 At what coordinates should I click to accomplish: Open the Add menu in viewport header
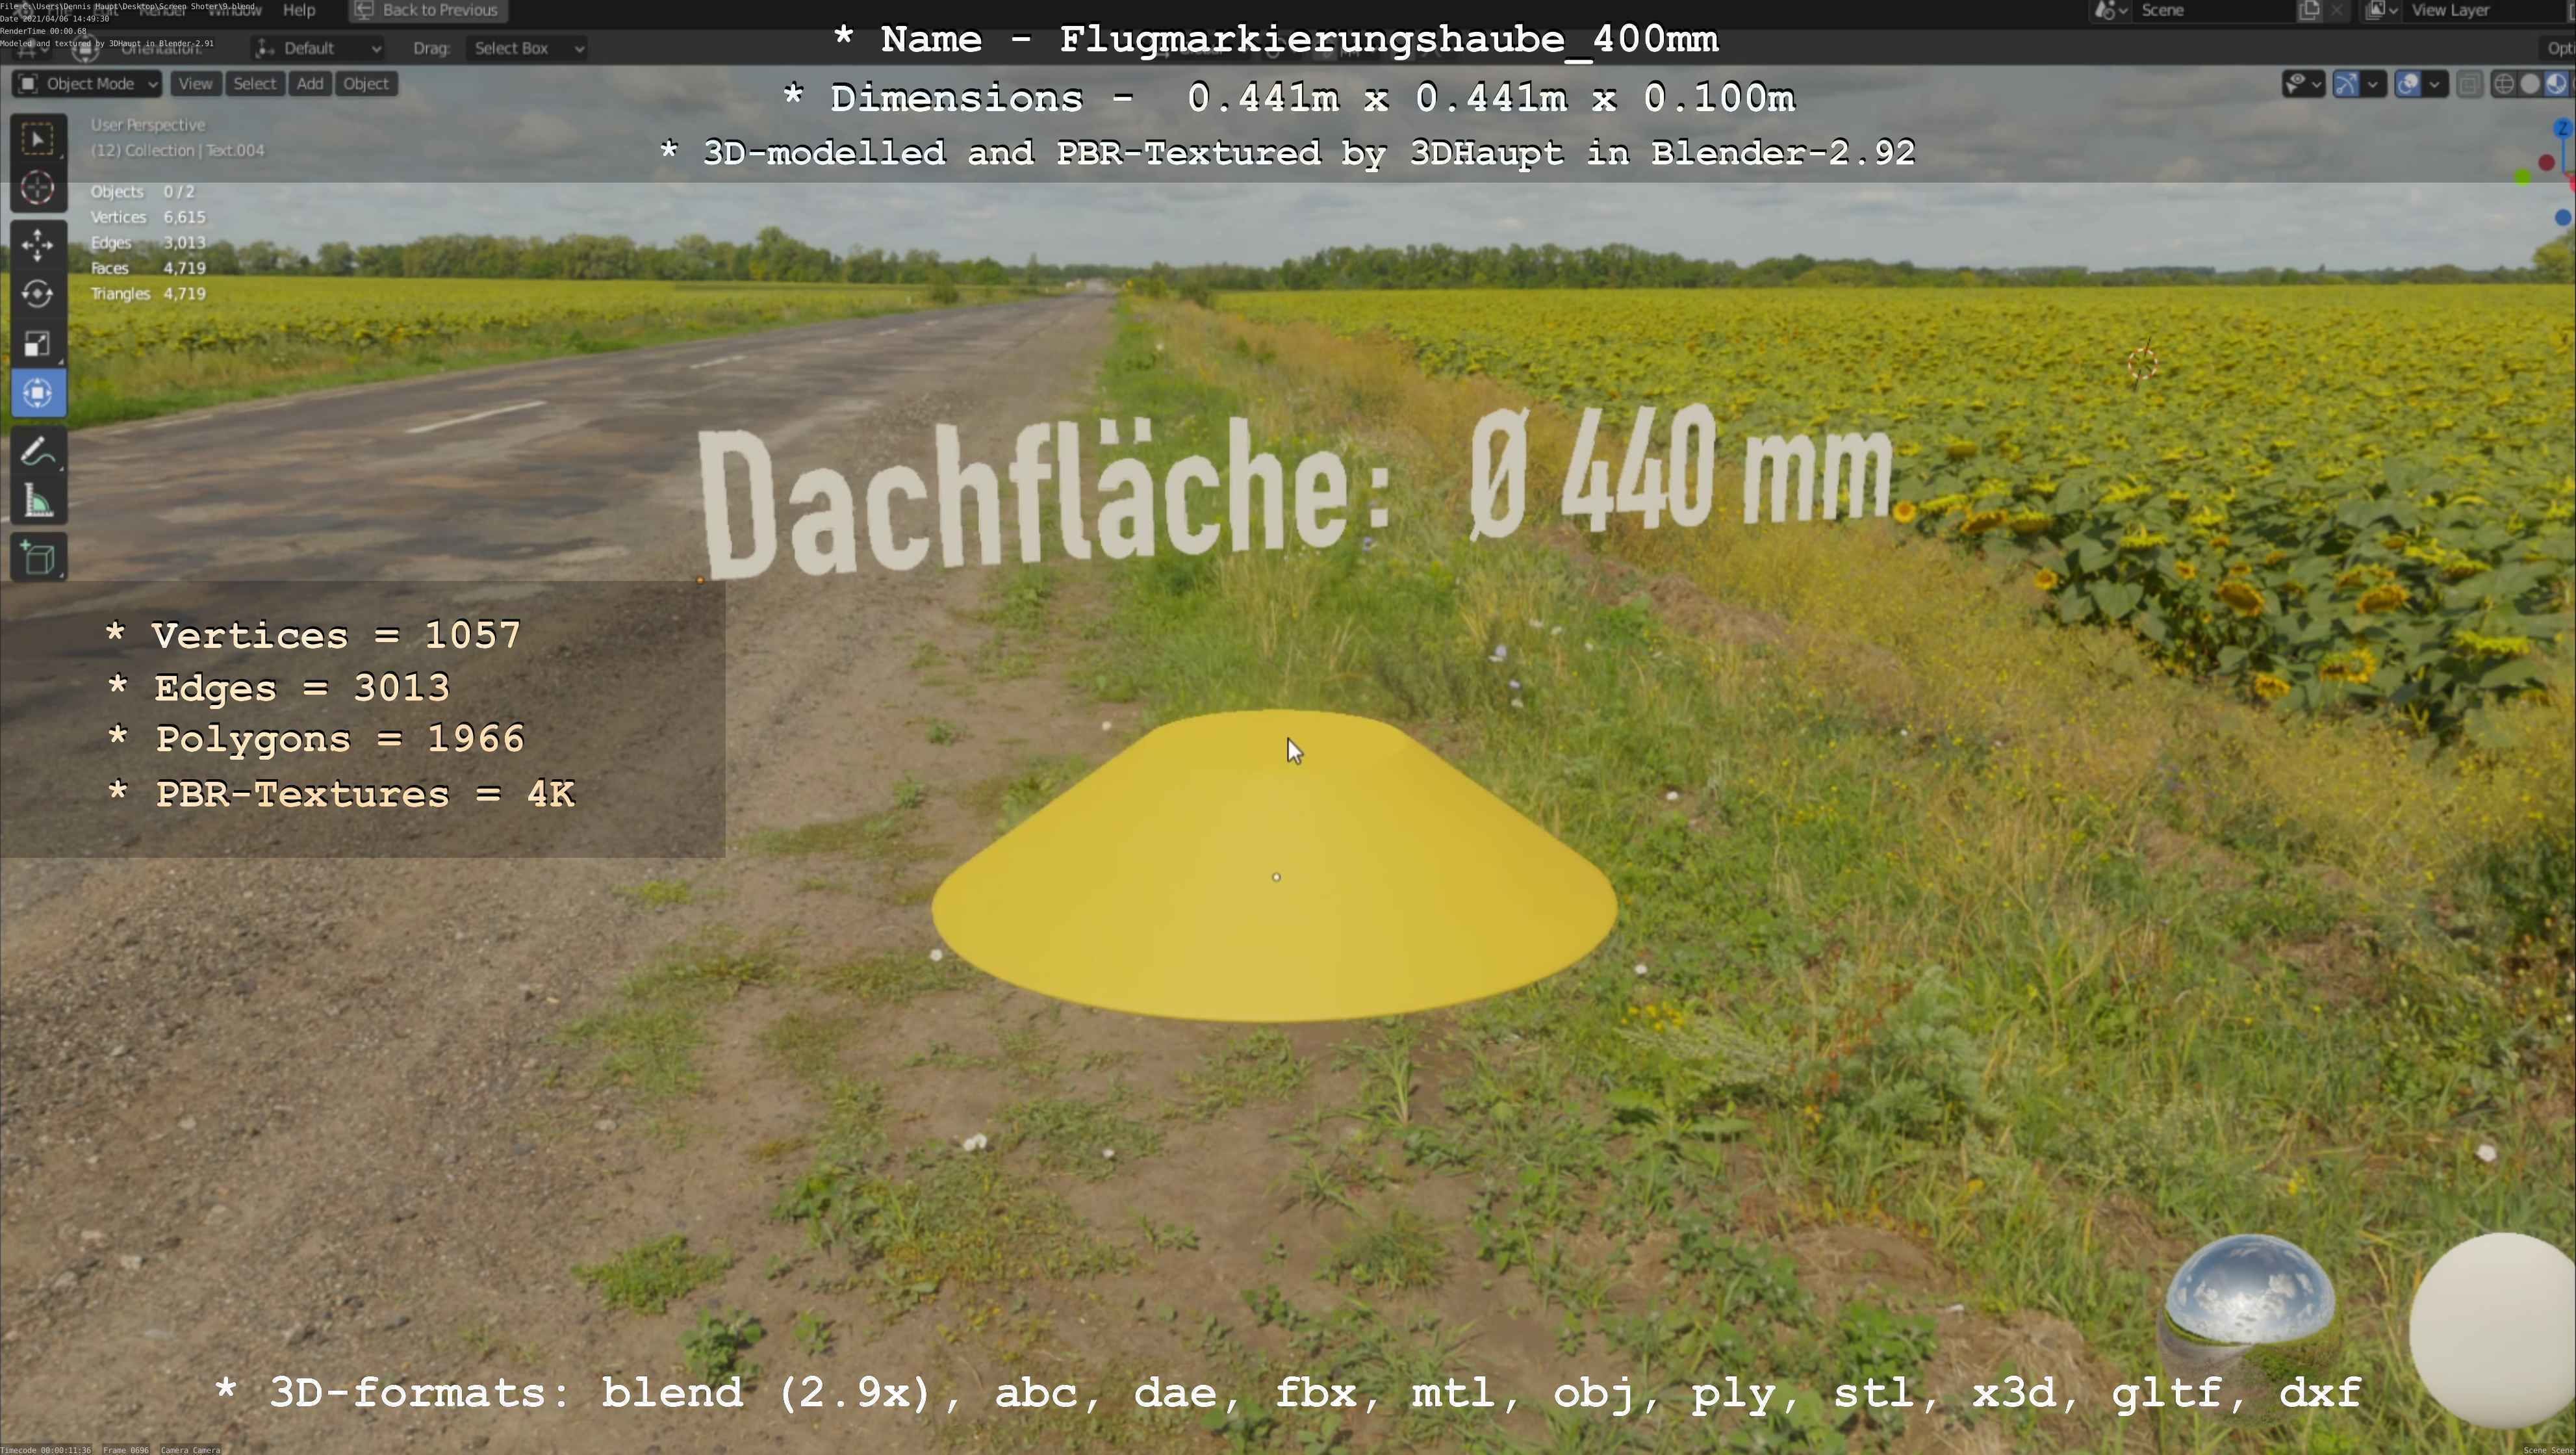point(310,84)
